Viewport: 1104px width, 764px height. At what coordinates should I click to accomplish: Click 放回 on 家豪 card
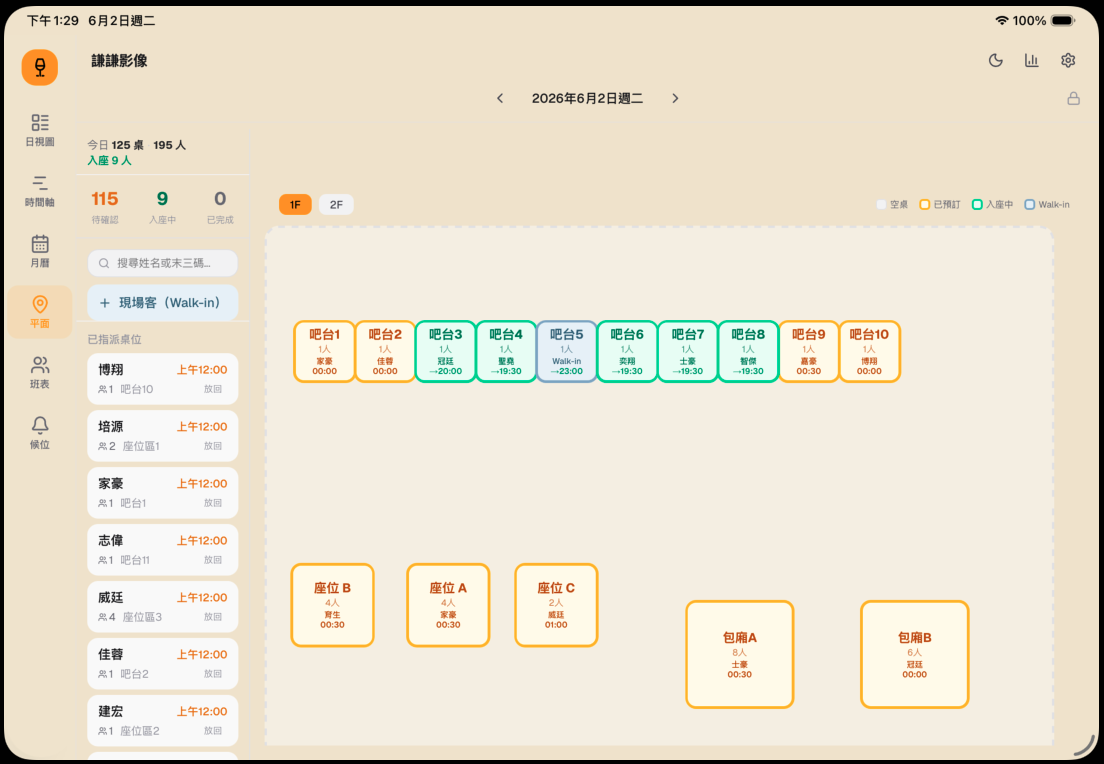213,503
